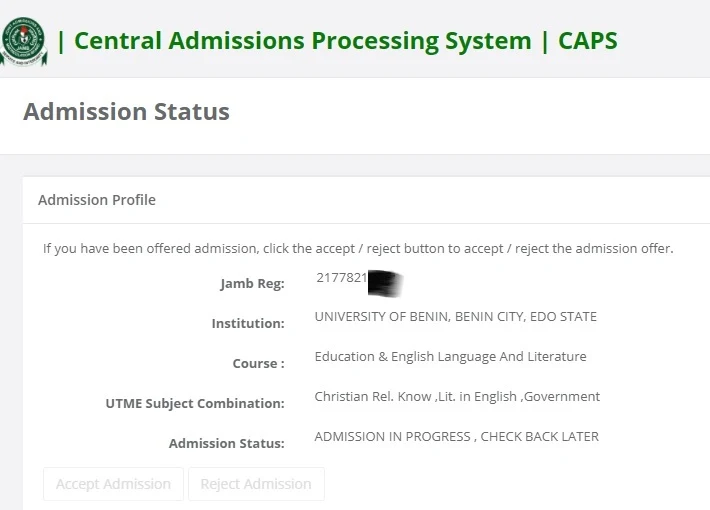
Task: Select the Education & English Language course text
Action: point(451,357)
